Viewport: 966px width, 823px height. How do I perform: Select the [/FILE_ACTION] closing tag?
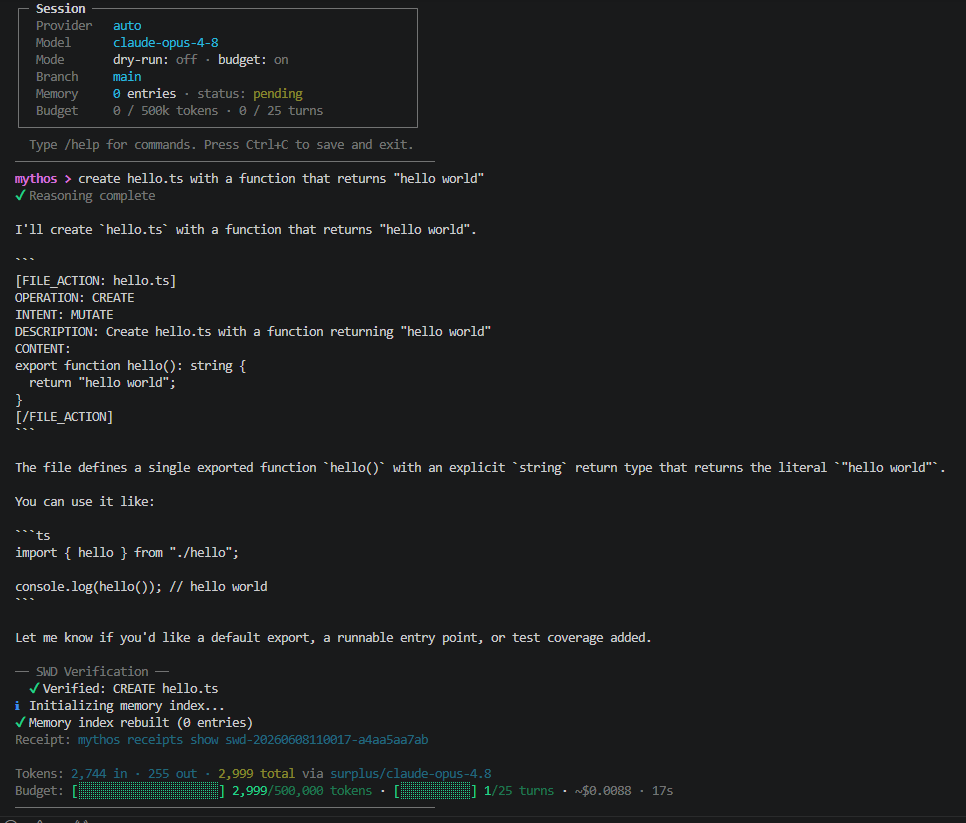pyautogui.click(x=64, y=417)
